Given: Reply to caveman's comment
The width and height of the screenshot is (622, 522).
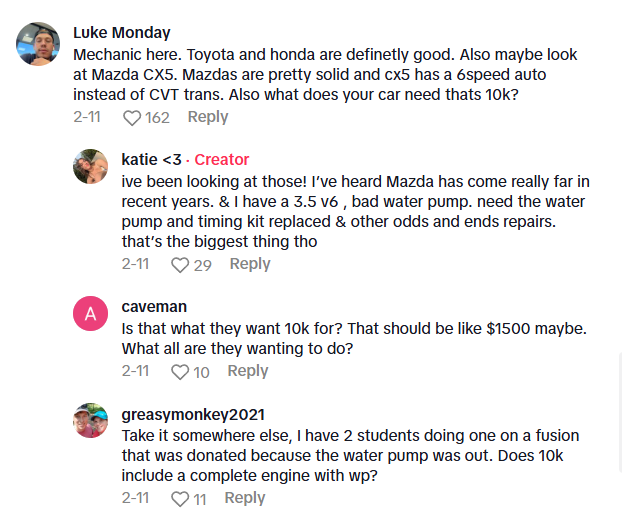Looking at the screenshot, I should pyautogui.click(x=248, y=371).
